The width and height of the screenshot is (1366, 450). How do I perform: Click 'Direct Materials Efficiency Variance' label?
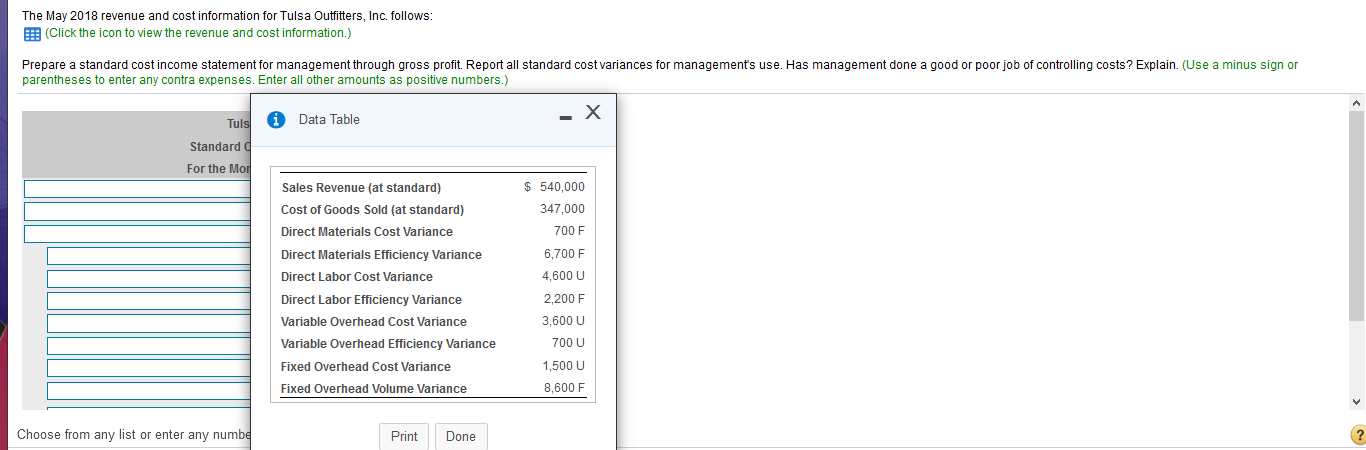point(381,255)
